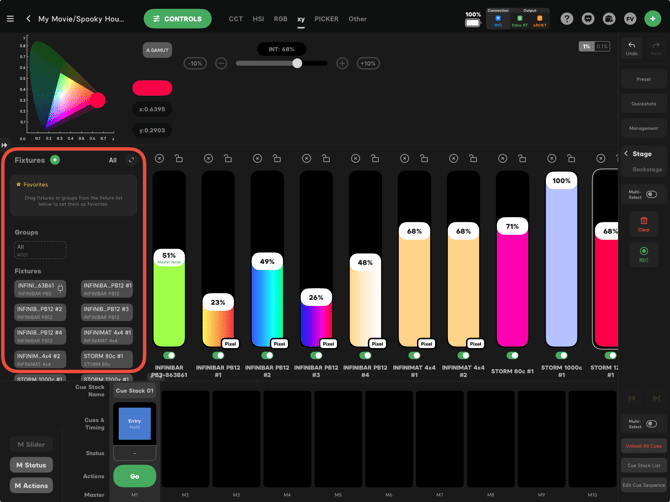Switch to the RGB color mode tab

[x=280, y=19]
